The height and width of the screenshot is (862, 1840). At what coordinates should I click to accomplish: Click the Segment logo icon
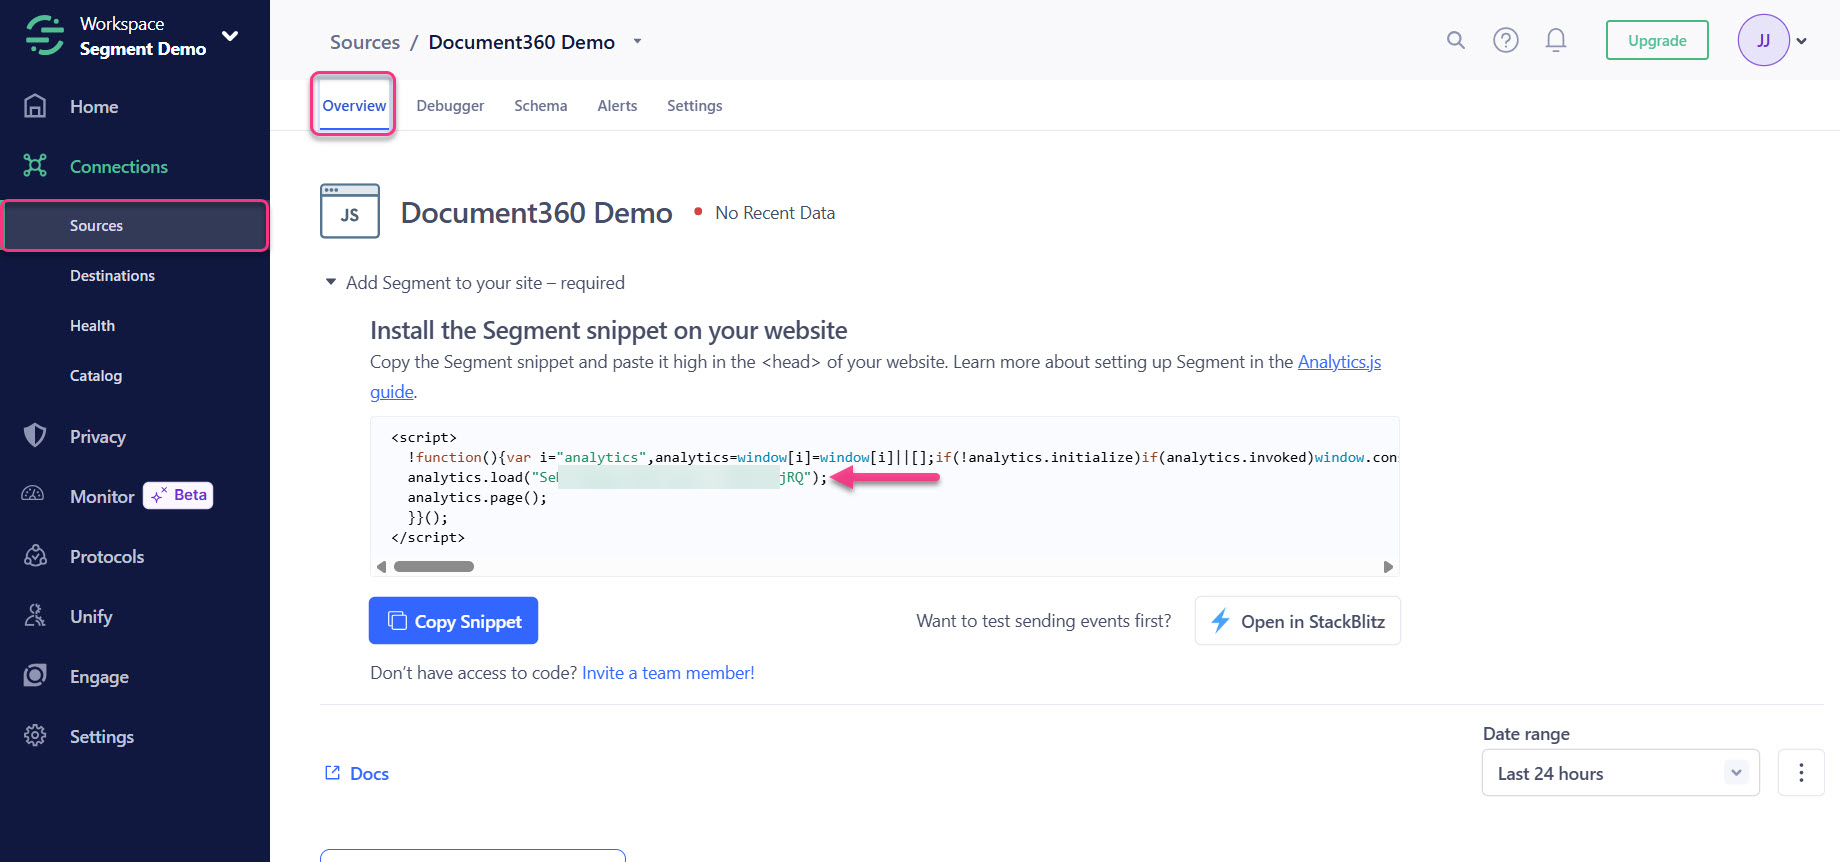coord(45,35)
